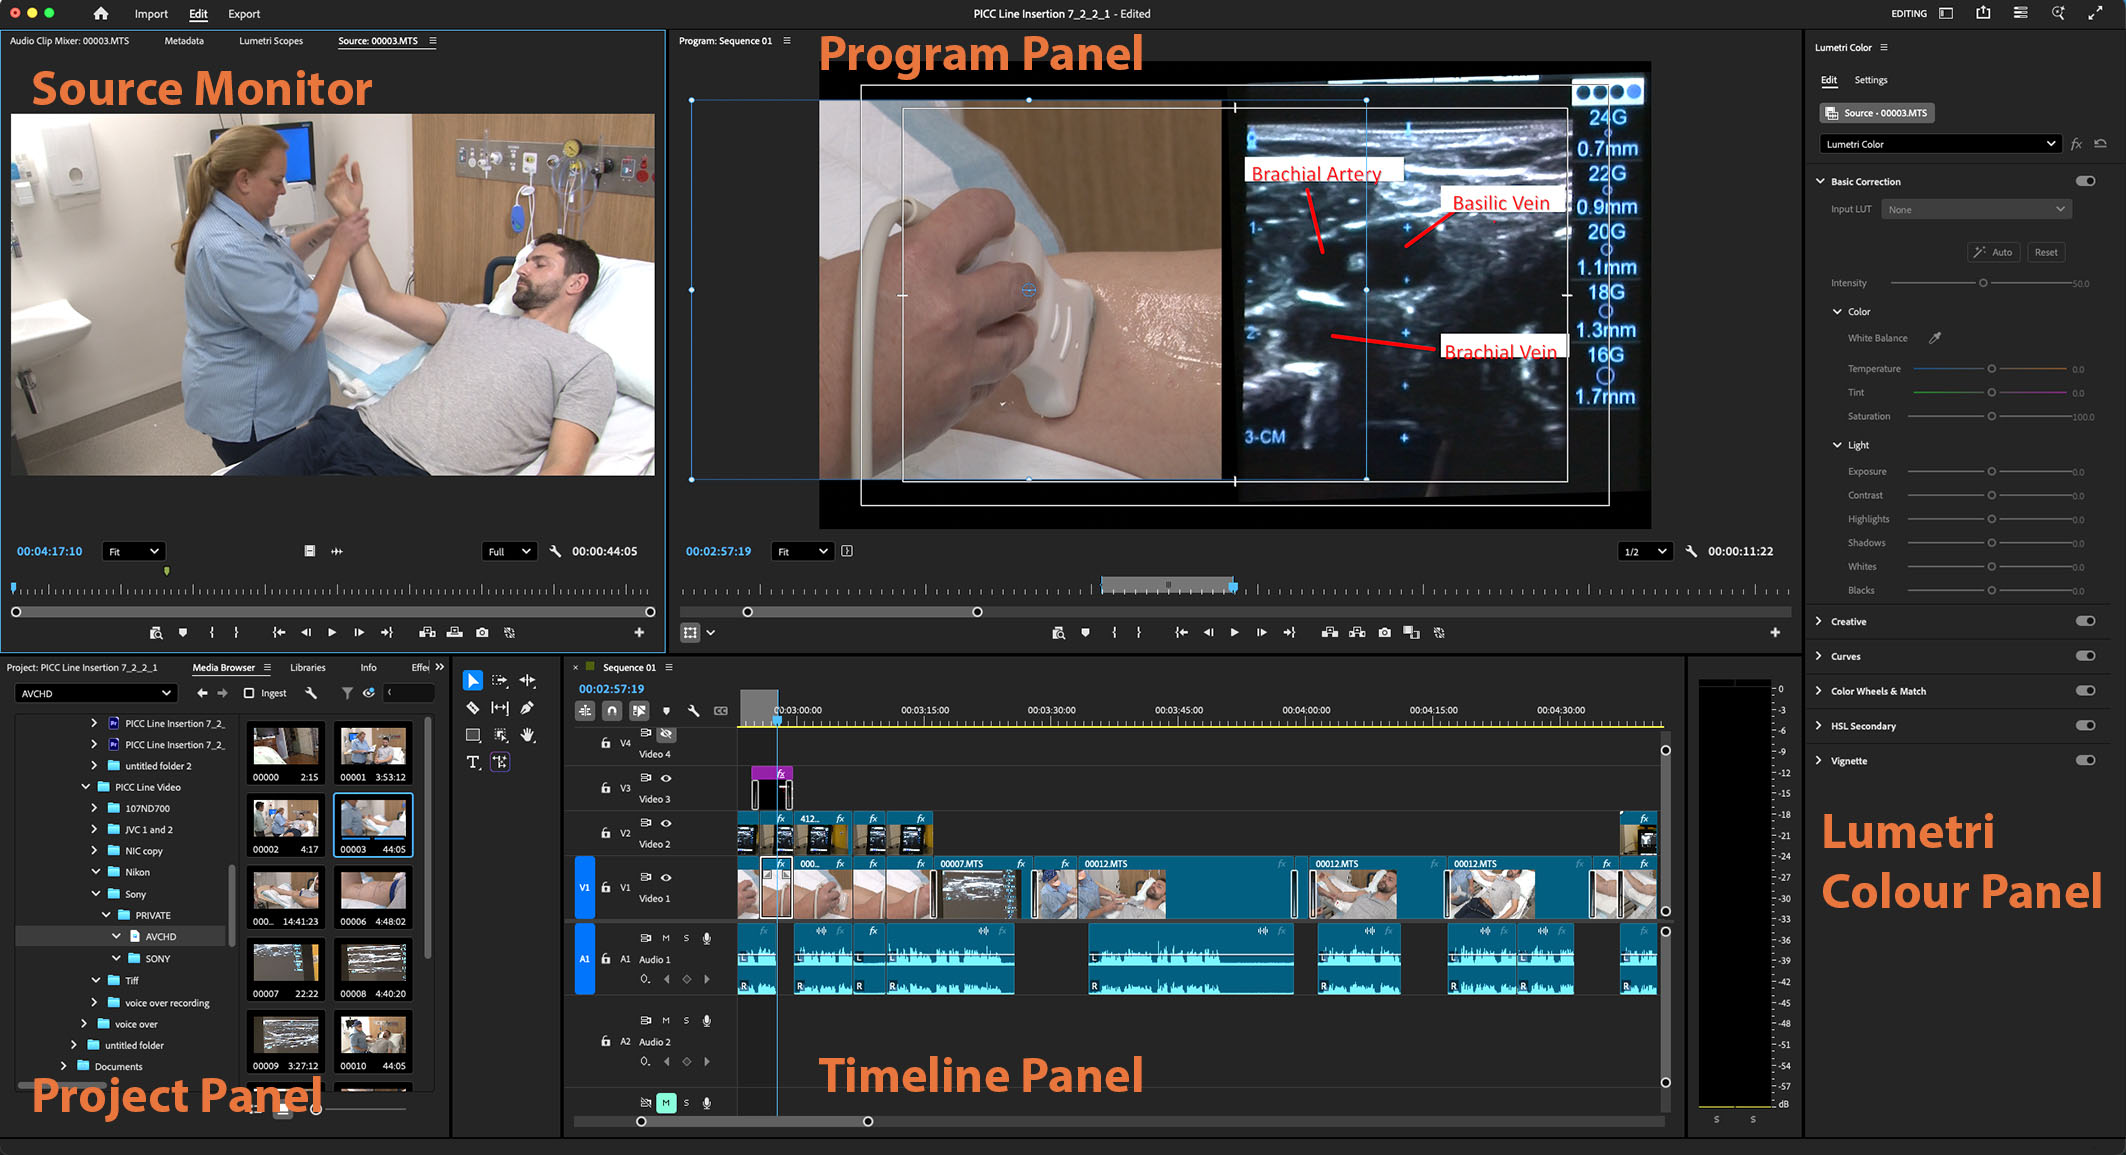Open Timeline Display Settings wrench
Image resolution: width=2126 pixels, height=1155 pixels.
[694, 711]
